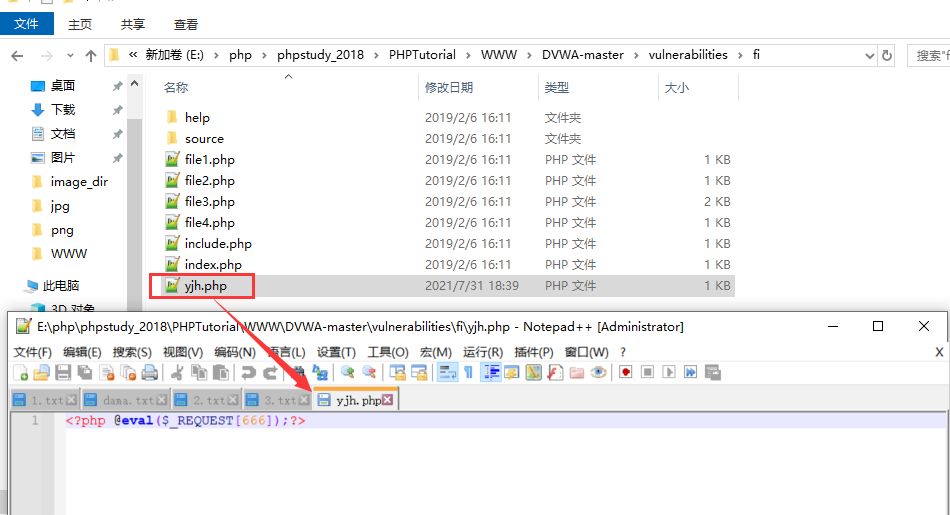Click Run macro multiple times icon

(691, 372)
